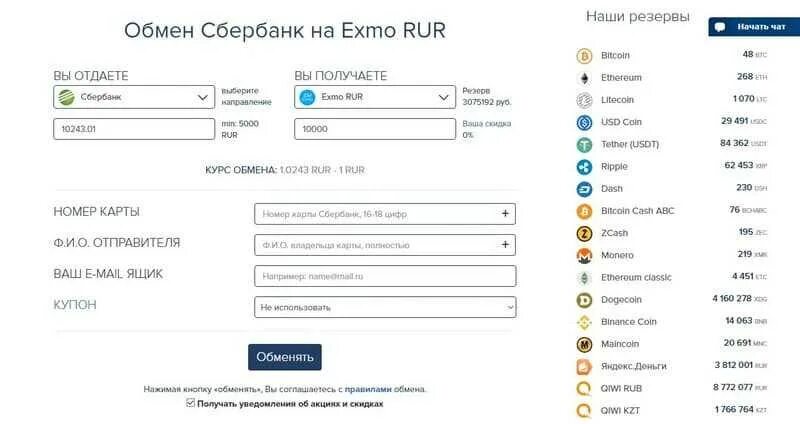Open the Exmo RUR target currency dropdown
Screen dimensions: 800x424
[x=375, y=97]
